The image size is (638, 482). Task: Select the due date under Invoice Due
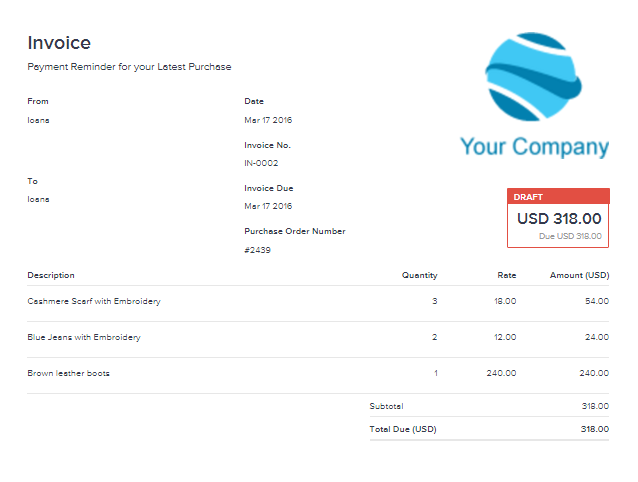click(268, 206)
